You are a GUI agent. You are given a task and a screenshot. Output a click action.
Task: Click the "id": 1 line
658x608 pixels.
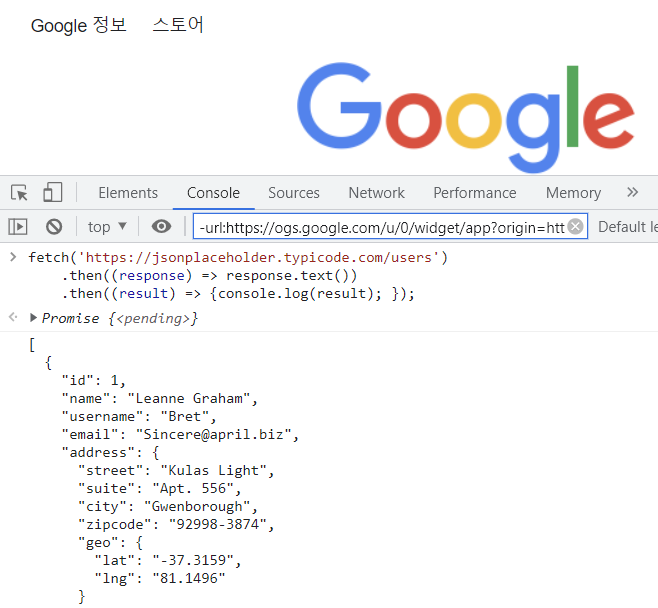coord(94,381)
